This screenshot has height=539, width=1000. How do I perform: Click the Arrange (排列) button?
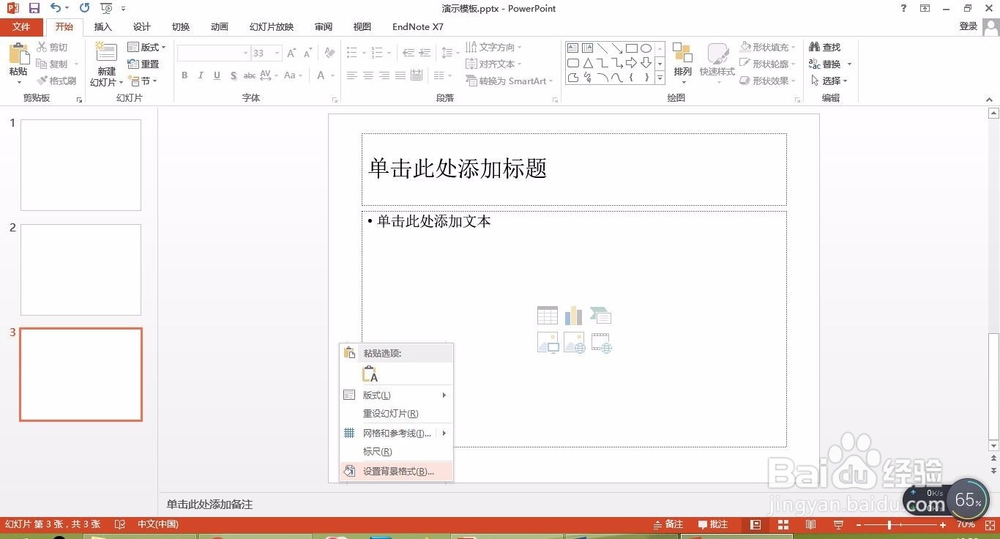click(x=682, y=63)
